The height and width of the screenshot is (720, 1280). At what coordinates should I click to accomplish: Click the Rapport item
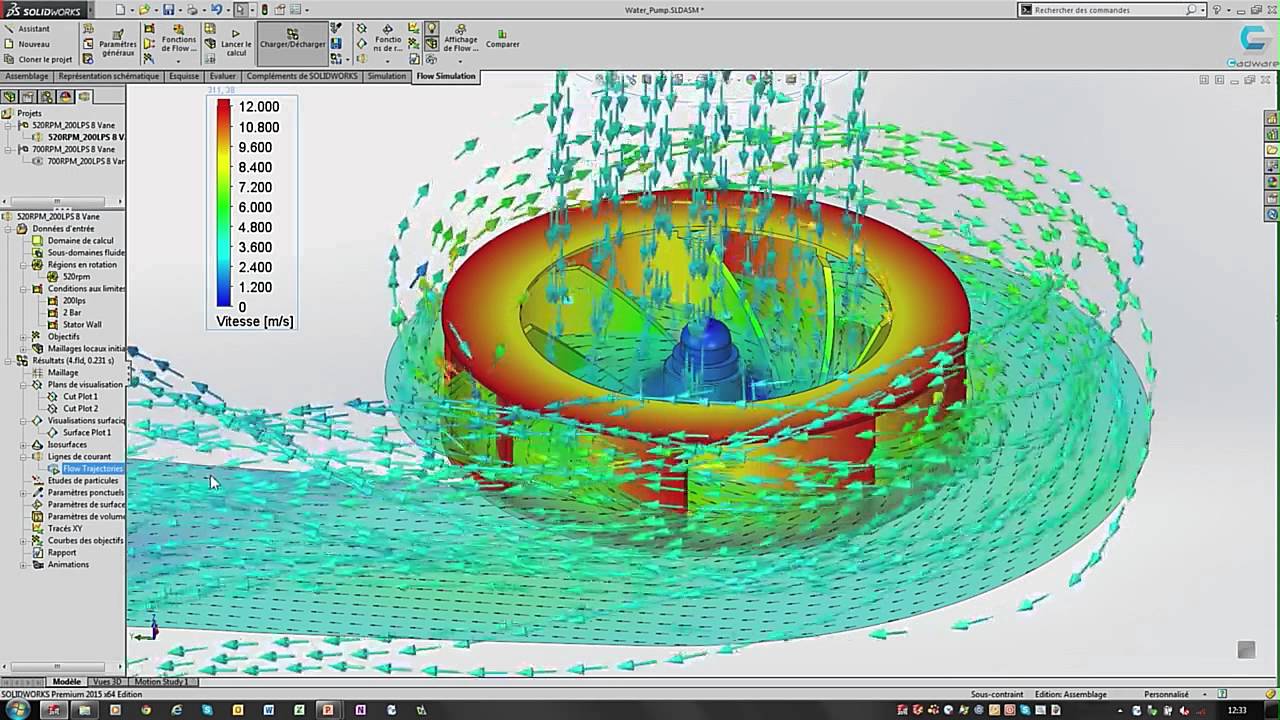pos(62,553)
